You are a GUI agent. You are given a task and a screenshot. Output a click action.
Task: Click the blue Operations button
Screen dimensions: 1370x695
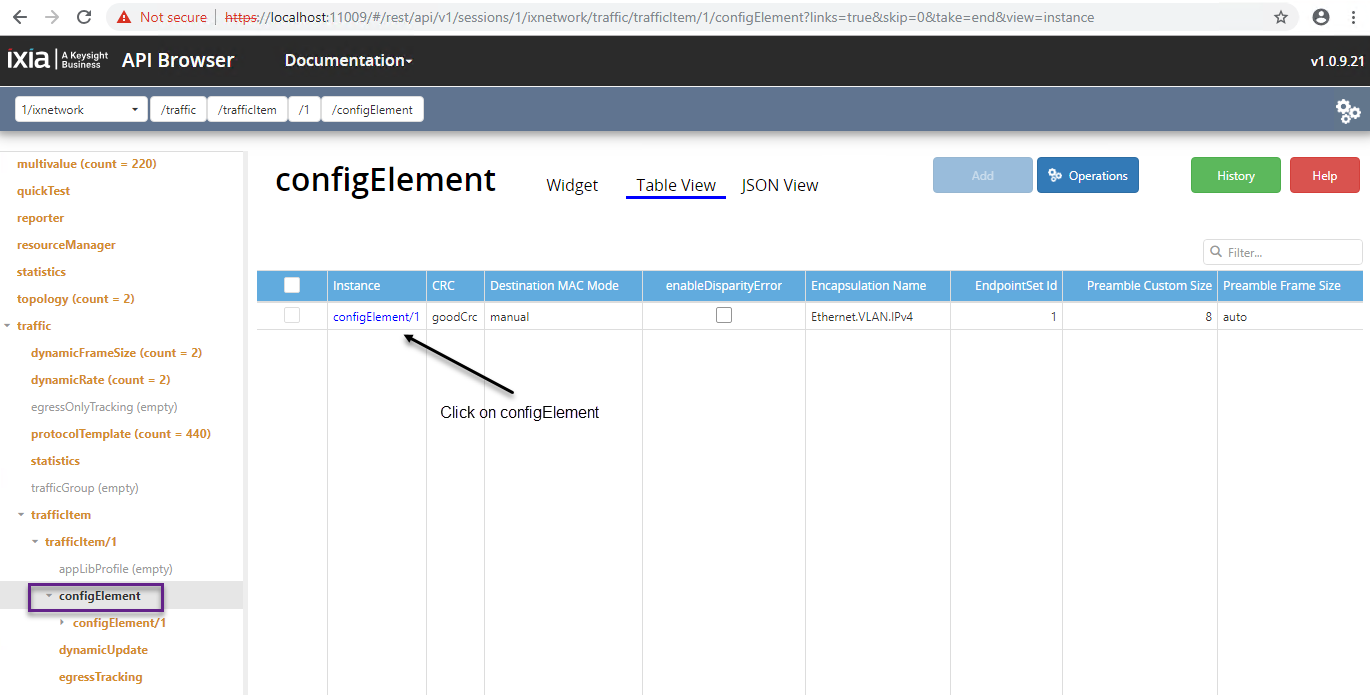pyautogui.click(x=1087, y=176)
